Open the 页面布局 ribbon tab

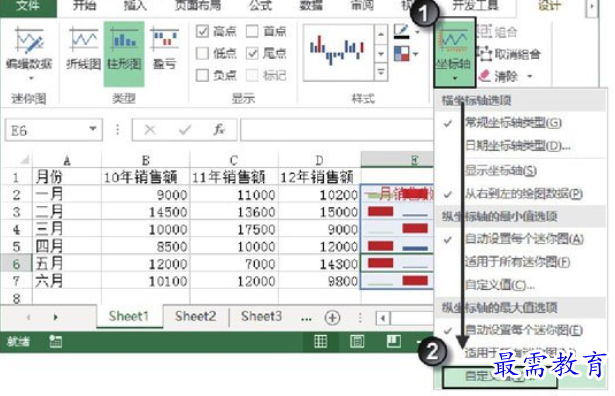tap(198, 5)
